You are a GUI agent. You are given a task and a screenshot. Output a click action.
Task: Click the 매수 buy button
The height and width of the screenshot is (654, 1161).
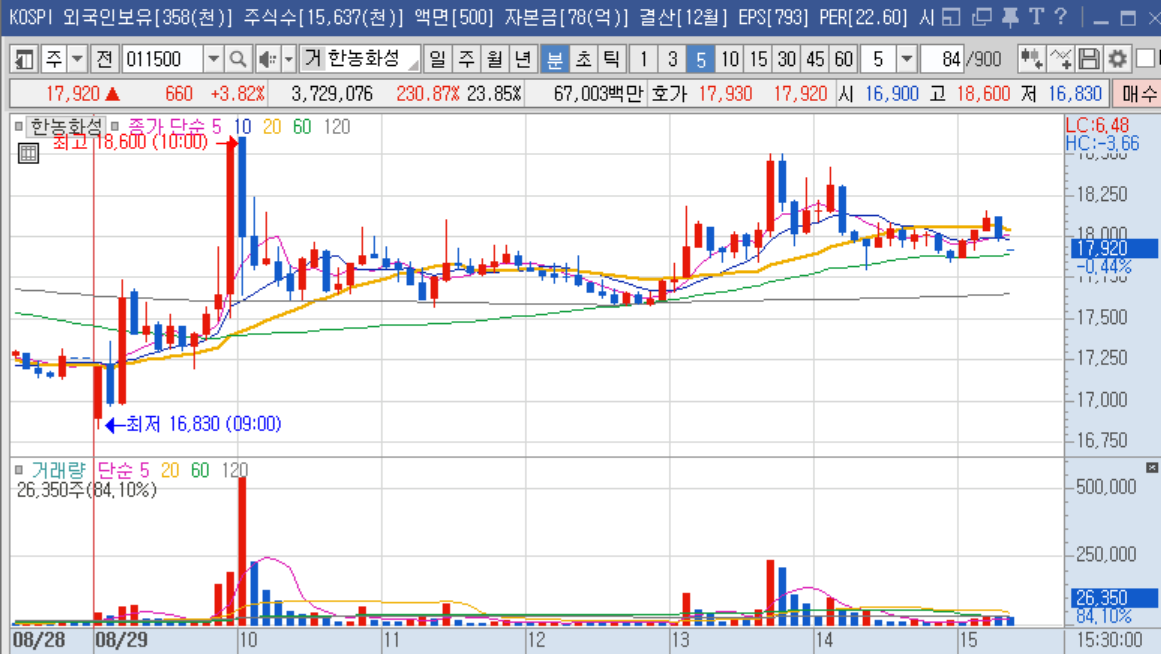pos(1137,93)
